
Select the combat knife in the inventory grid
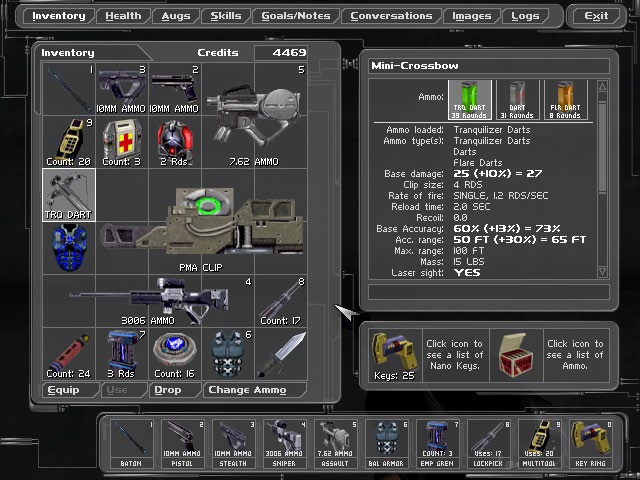pyautogui.click(x=281, y=352)
